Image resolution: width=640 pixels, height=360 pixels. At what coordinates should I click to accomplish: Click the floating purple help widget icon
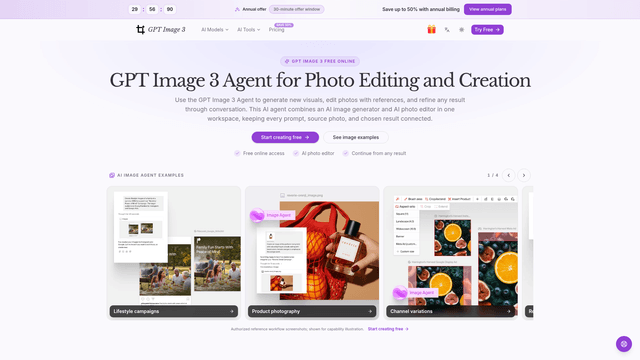coord(624,344)
